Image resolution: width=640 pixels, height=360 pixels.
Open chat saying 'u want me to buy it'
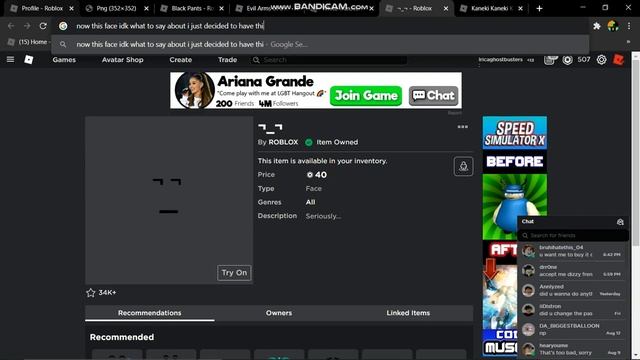pyautogui.click(x=573, y=251)
